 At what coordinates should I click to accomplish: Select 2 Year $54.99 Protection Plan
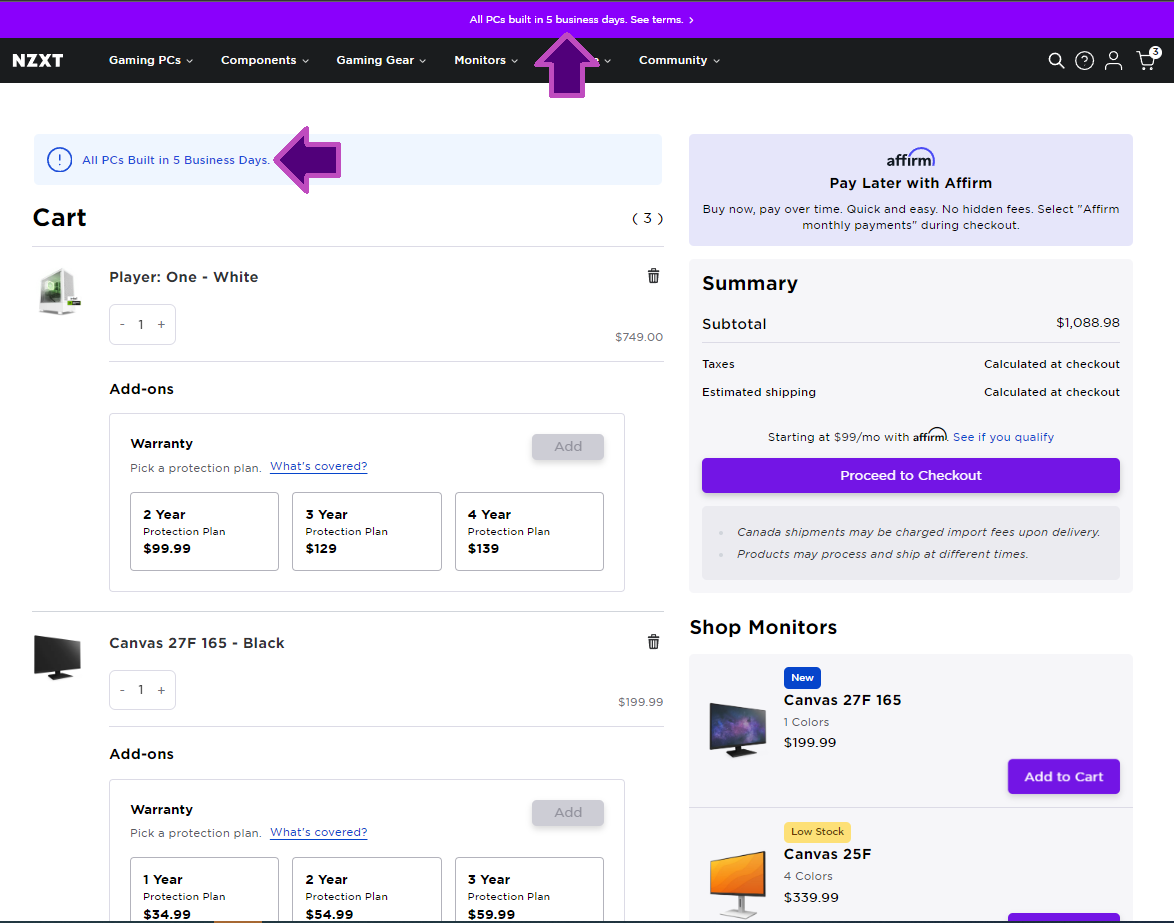pos(367,890)
